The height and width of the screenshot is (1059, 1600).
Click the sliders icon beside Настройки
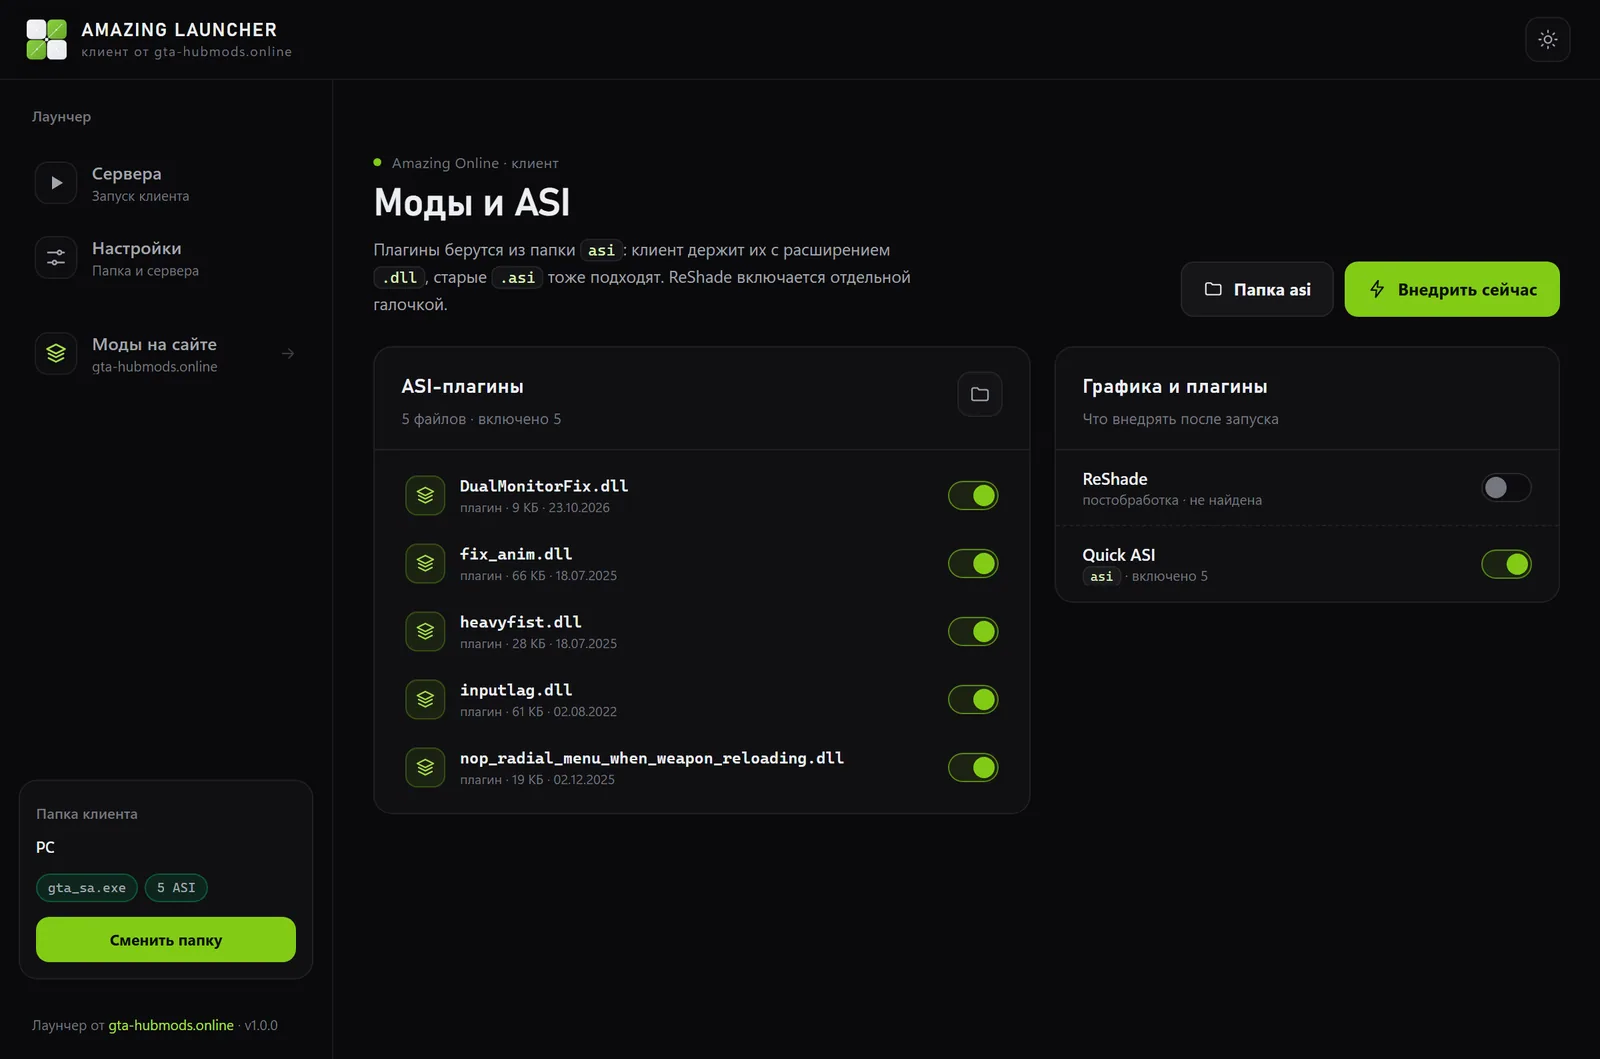coord(56,257)
